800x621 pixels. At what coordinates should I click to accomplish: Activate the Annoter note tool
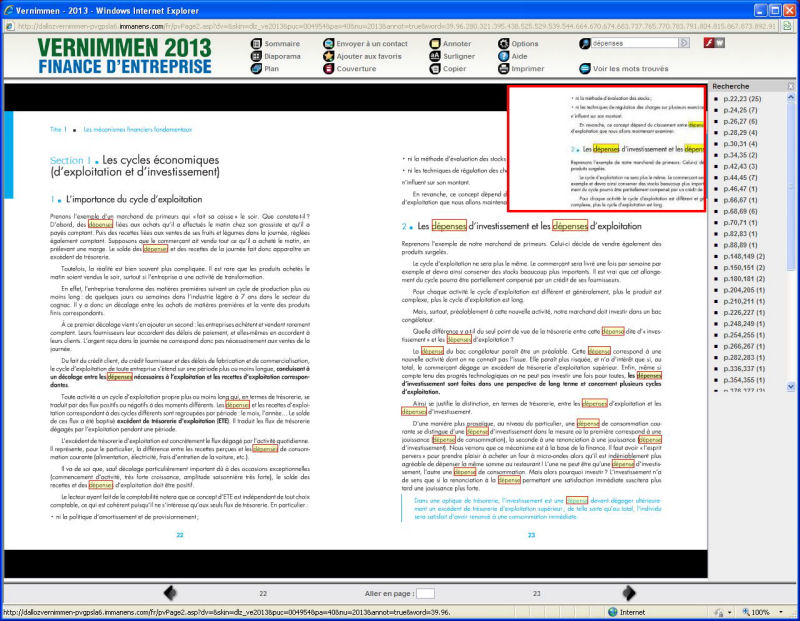pyautogui.click(x=451, y=44)
